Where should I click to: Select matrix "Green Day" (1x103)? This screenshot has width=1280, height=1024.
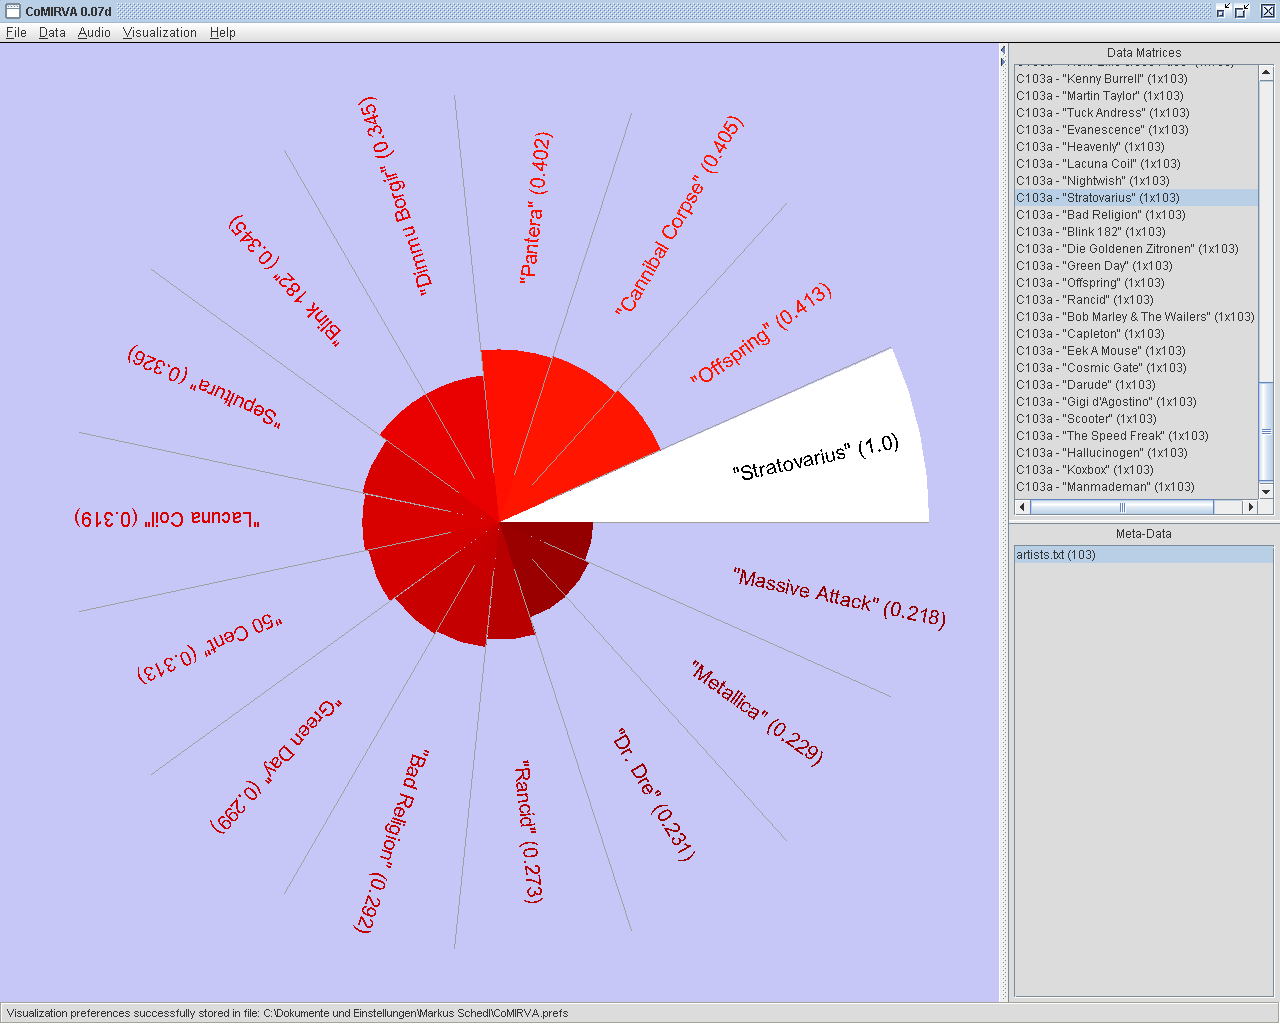(1136, 266)
